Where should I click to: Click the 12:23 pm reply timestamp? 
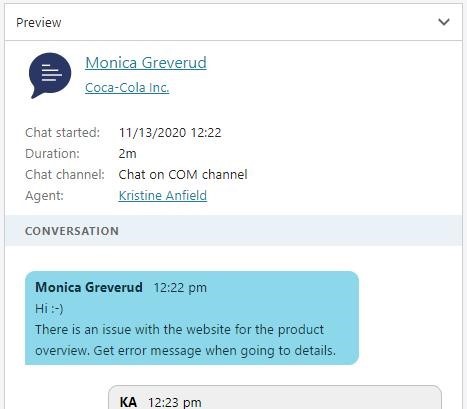[175, 402]
